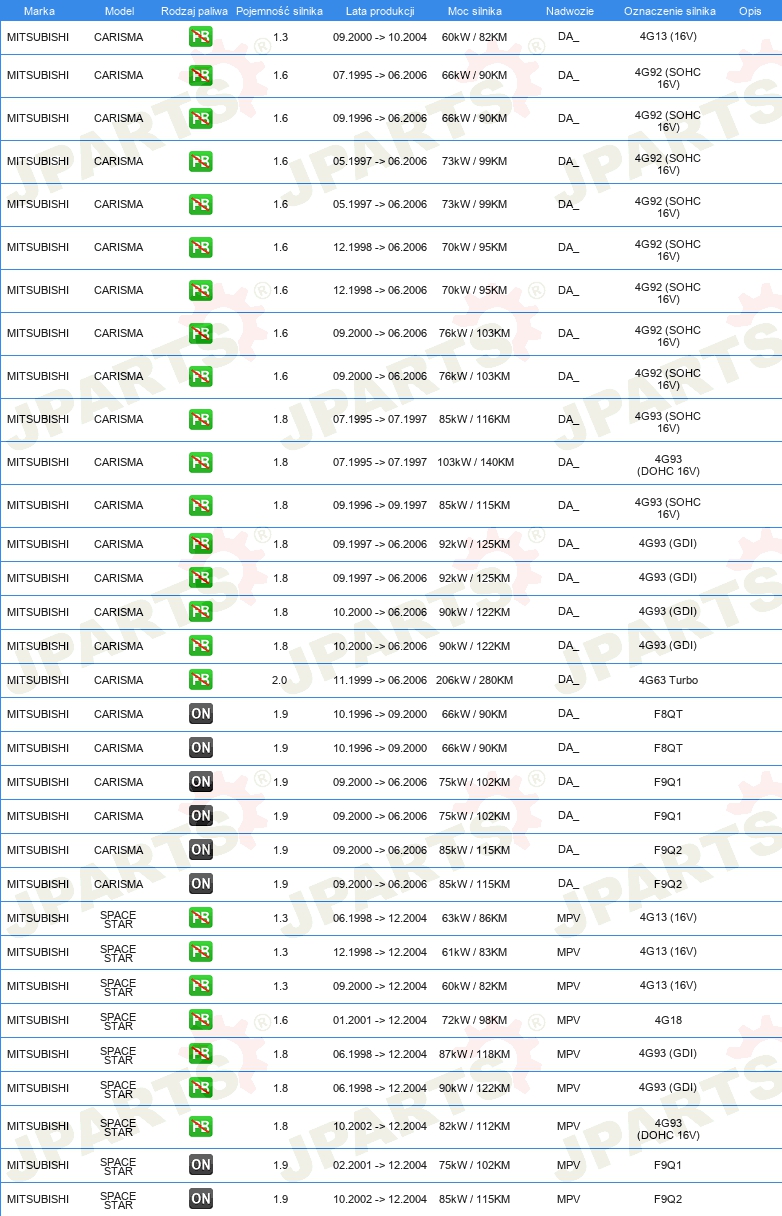
Task: Click the 01.2001 -> 12.2004 production years cell
Action: coord(380,1020)
